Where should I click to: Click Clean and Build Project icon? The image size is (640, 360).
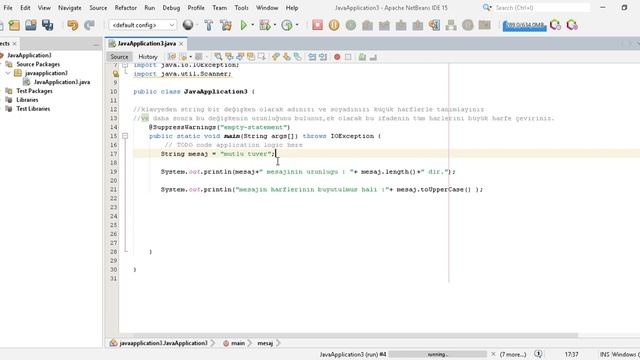click(x=226, y=25)
